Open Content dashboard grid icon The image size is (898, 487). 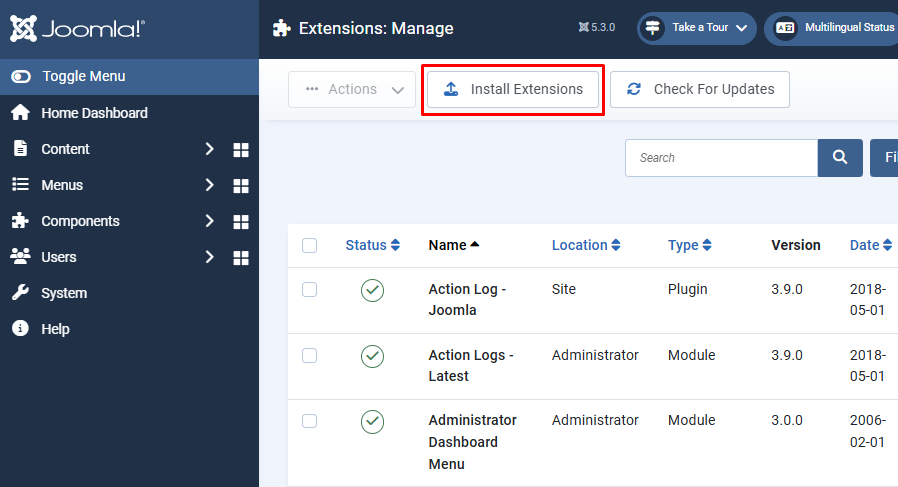tap(240, 150)
